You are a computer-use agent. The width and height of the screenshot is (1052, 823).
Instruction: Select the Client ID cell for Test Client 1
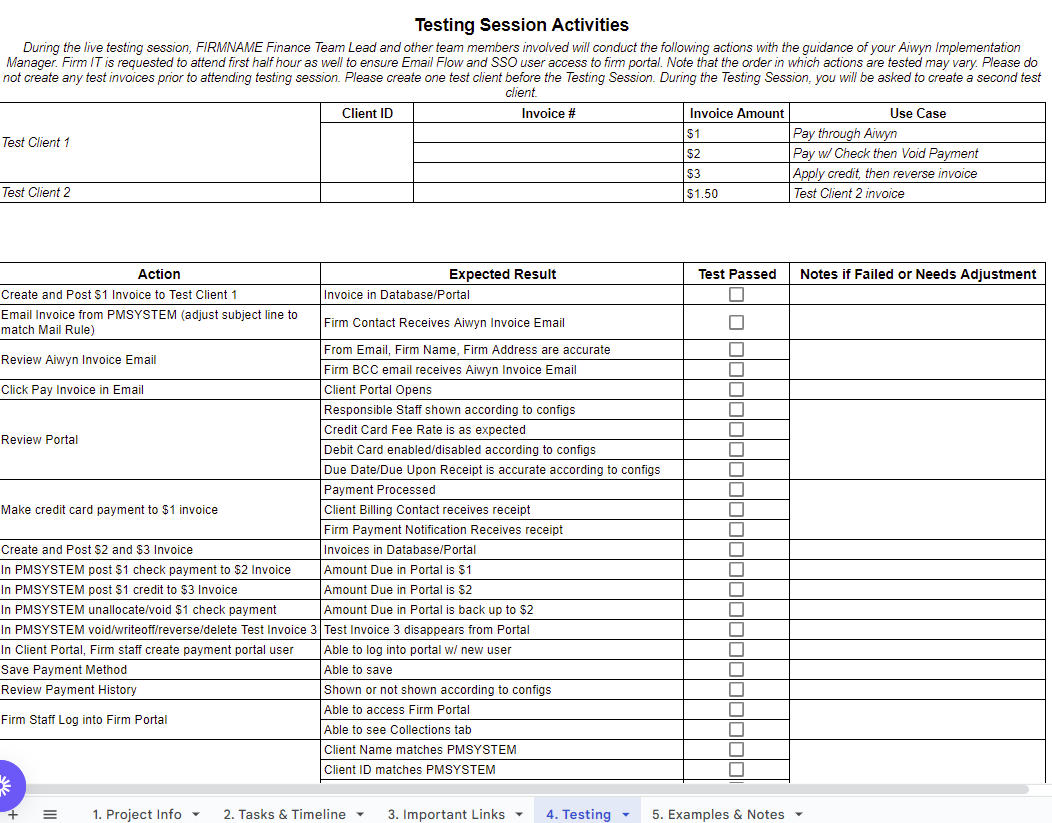367,152
